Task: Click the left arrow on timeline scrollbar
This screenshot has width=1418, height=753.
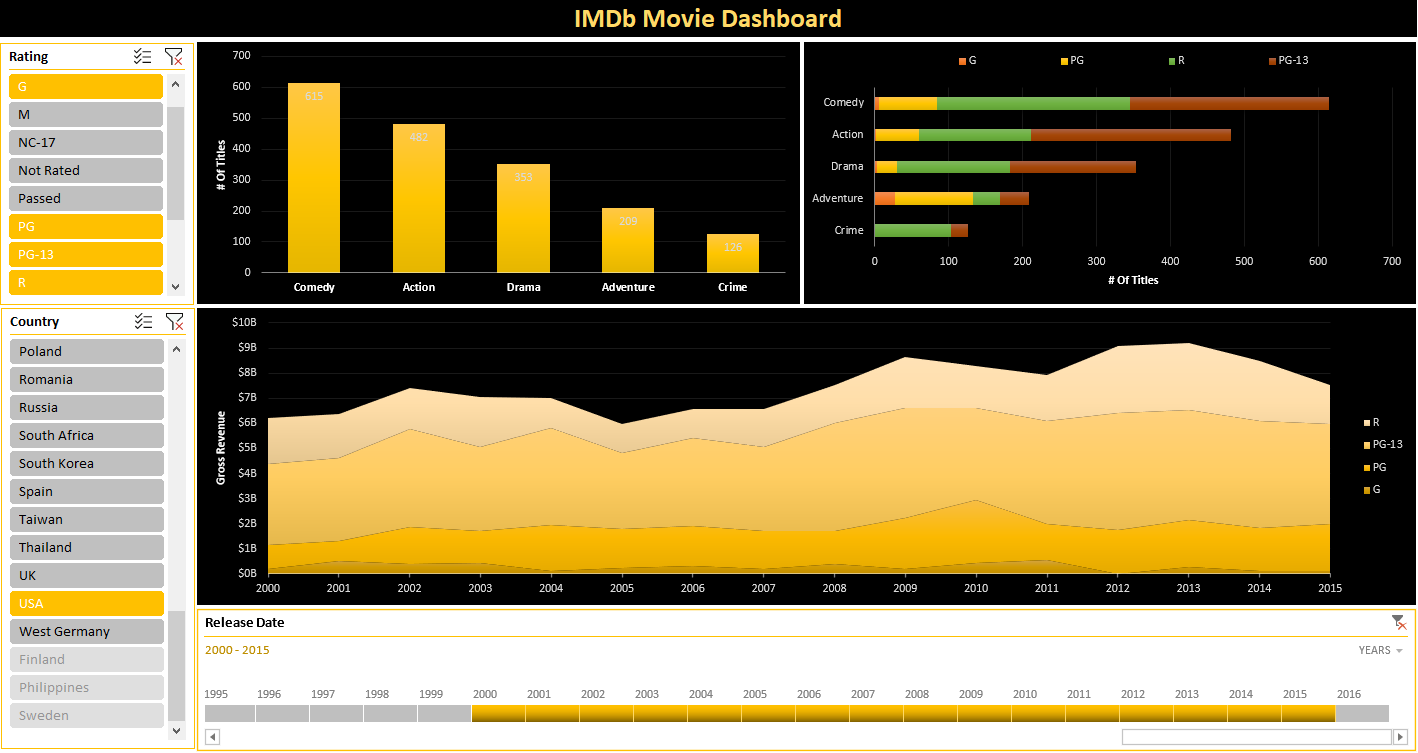Action: tap(211, 736)
